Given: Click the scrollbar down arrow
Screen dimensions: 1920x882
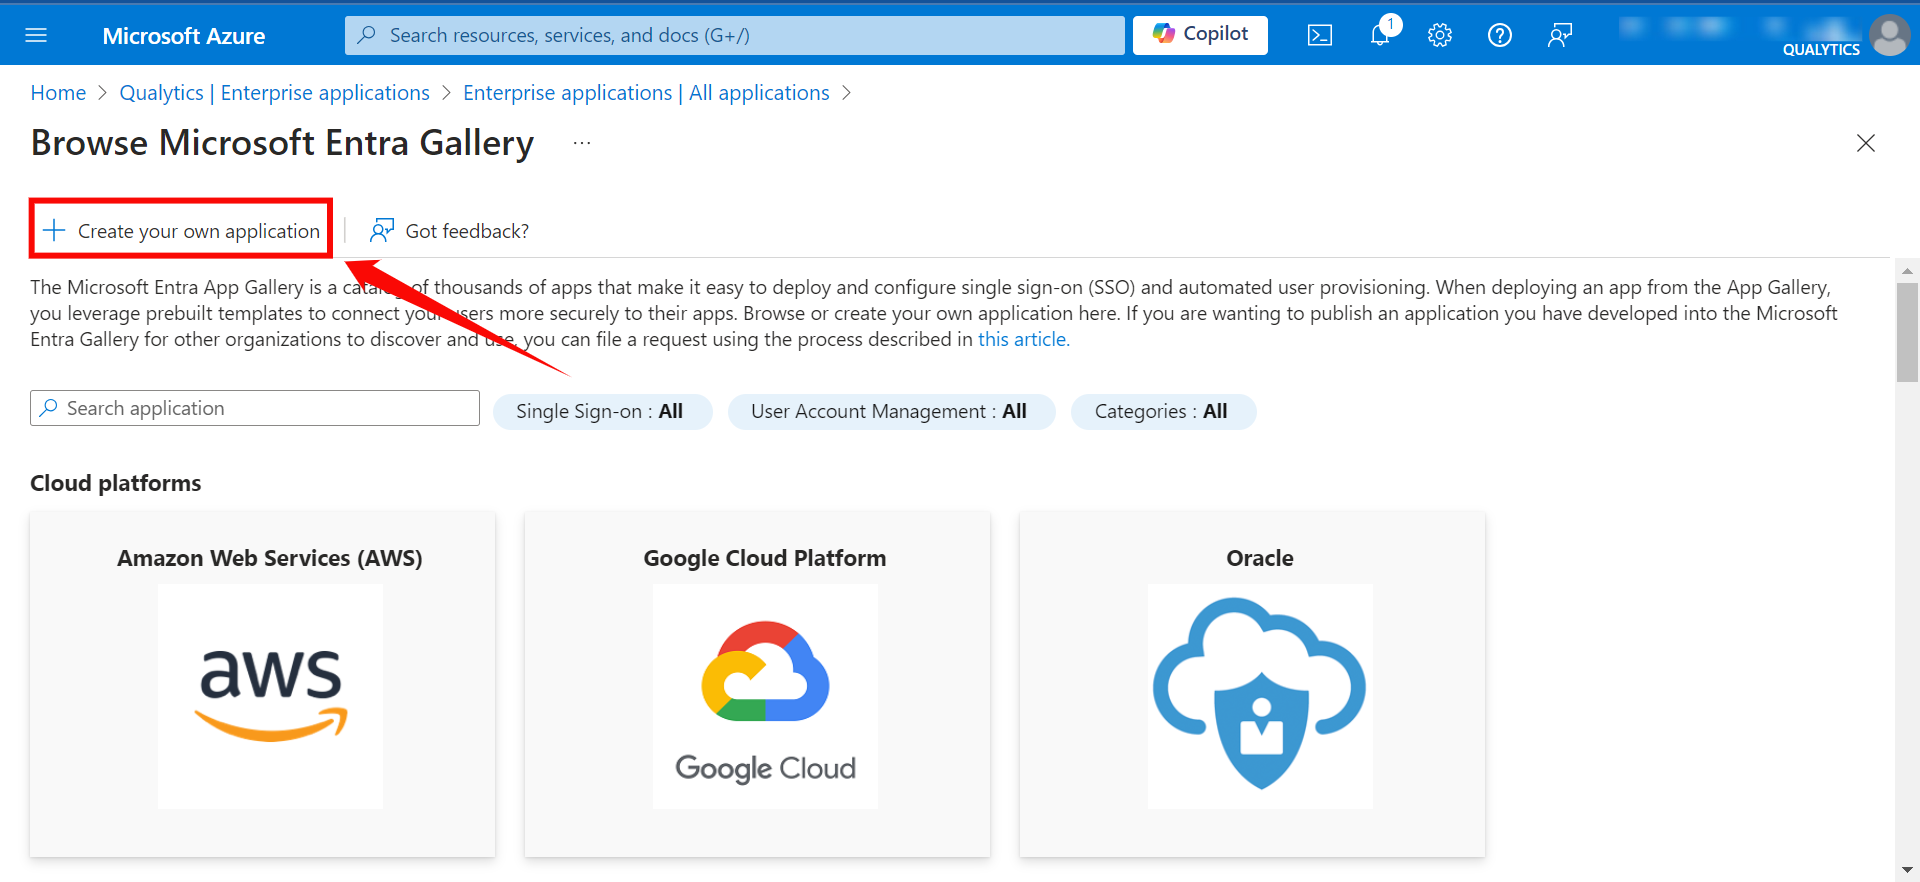Looking at the screenshot, I should click(1907, 870).
